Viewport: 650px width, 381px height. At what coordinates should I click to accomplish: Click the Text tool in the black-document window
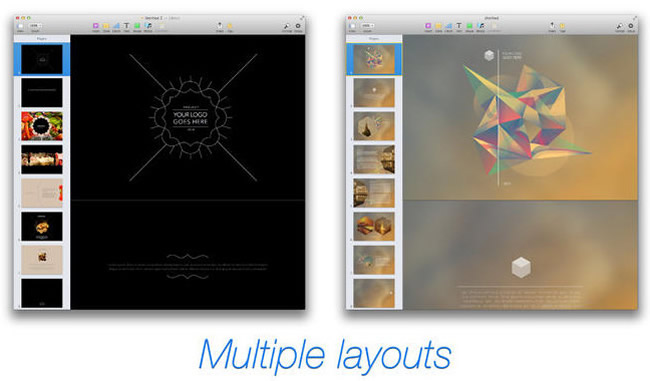coord(127,26)
